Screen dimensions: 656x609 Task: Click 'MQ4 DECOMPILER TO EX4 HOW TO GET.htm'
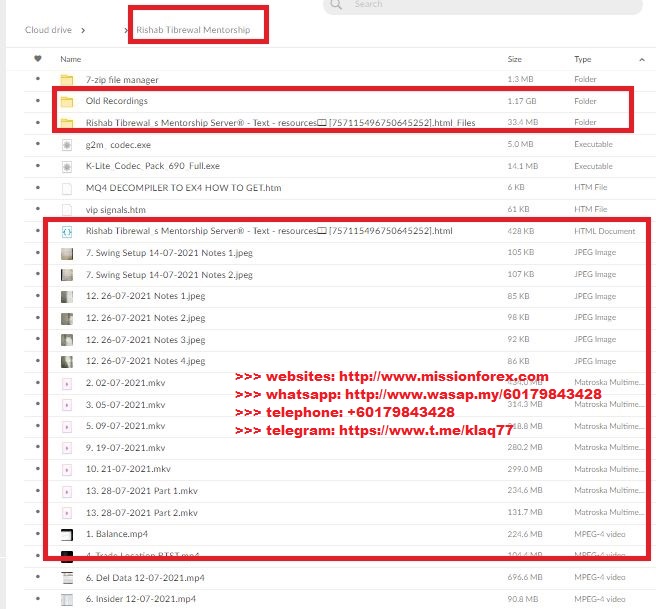pos(184,188)
